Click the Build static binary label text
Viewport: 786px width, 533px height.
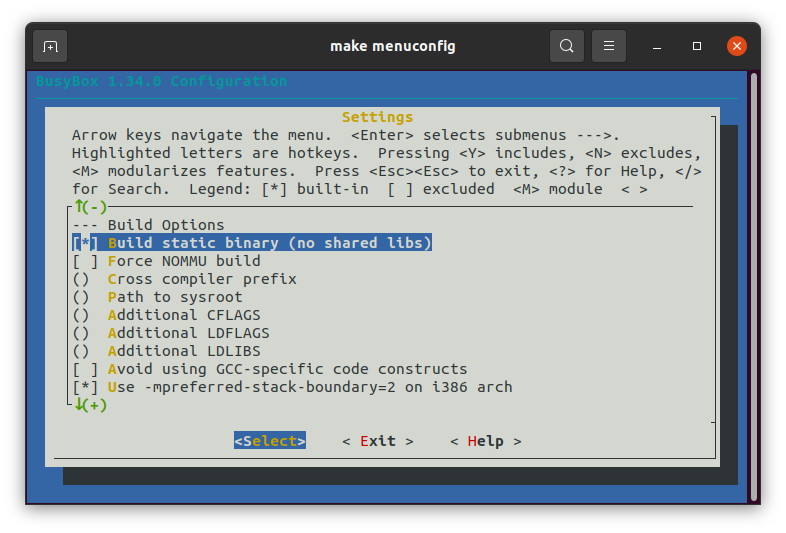[270, 243]
